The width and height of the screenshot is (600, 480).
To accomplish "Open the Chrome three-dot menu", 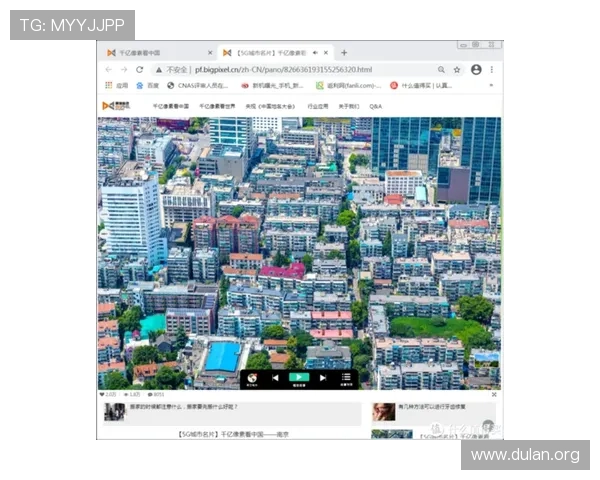I will [x=493, y=70].
